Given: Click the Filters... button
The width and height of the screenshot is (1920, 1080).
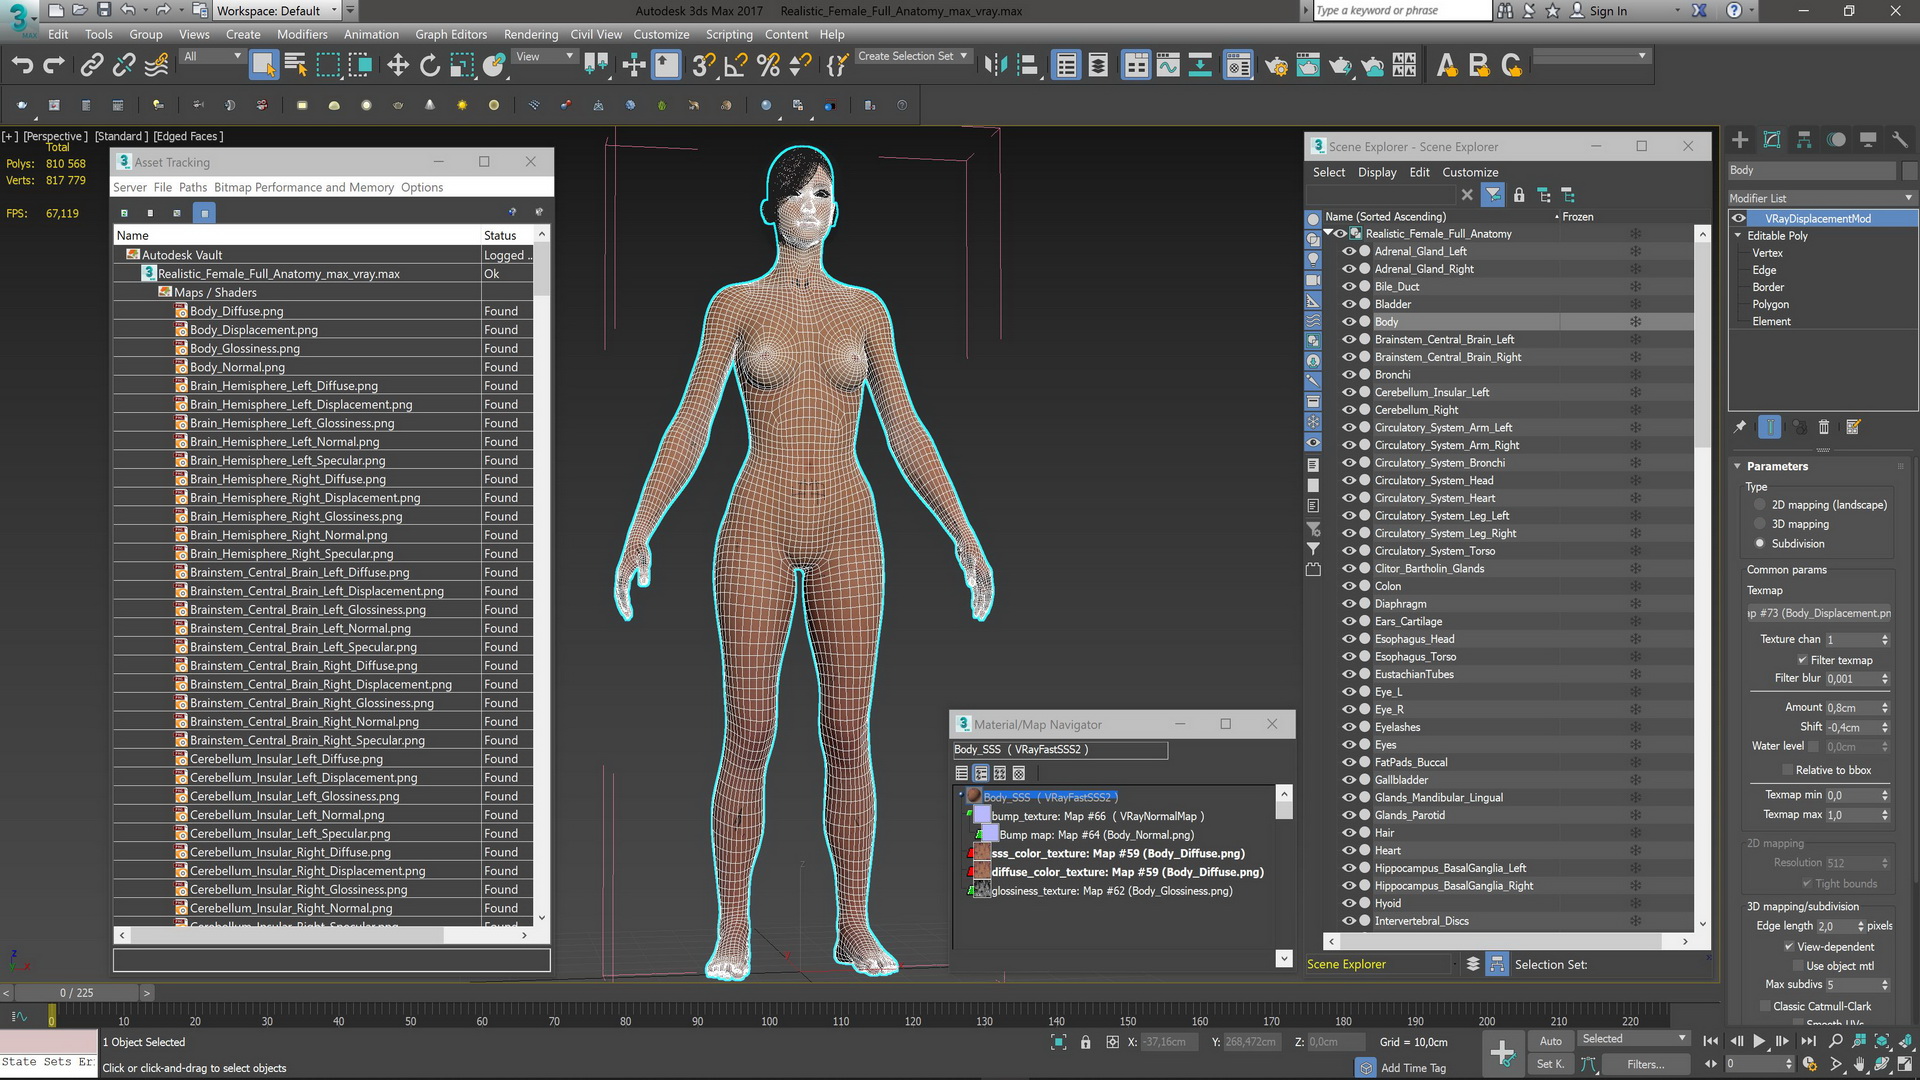Looking at the screenshot, I should [1645, 1065].
